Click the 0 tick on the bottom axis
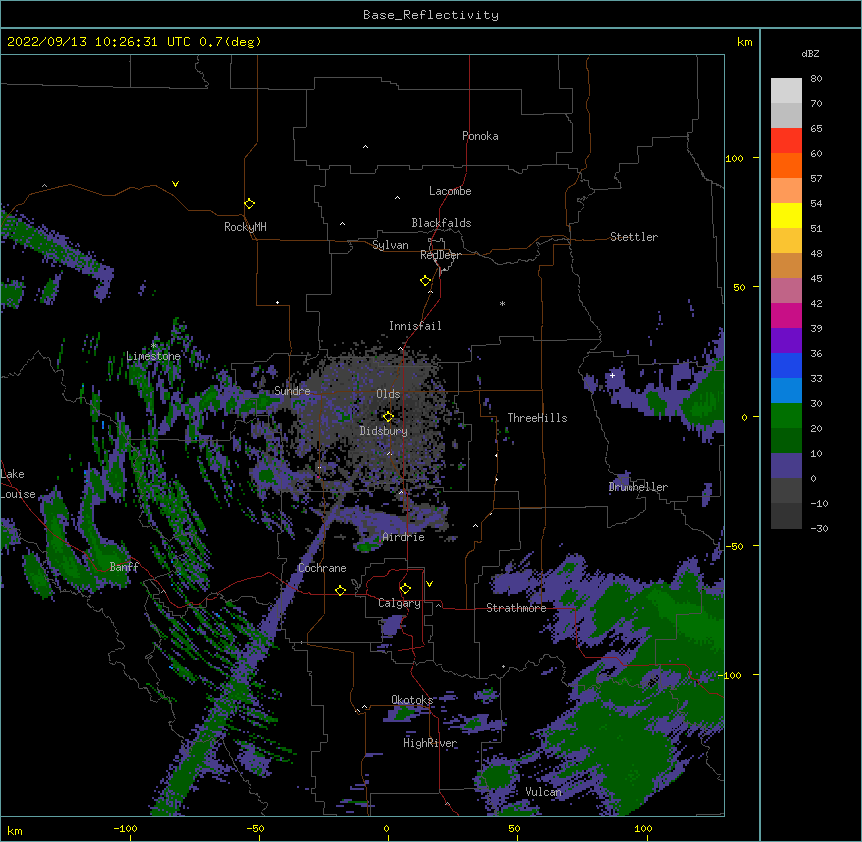Viewport: 862px width, 842px height. (386, 829)
